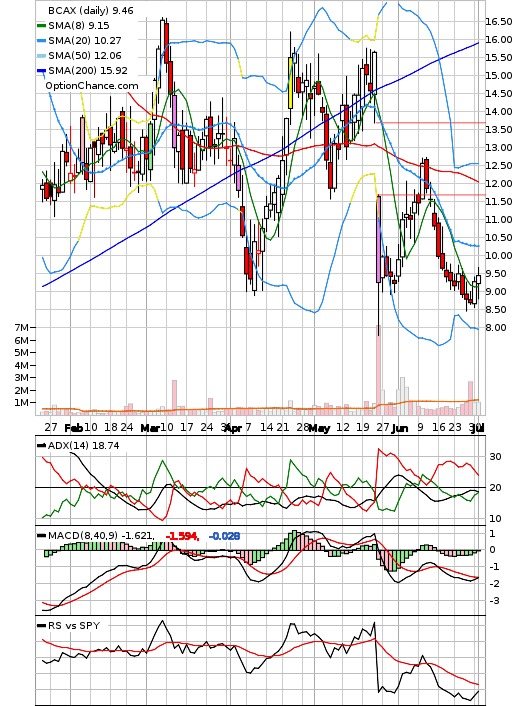Click the May label on date axis
Viewport: 526px width, 706px height.
point(319,428)
